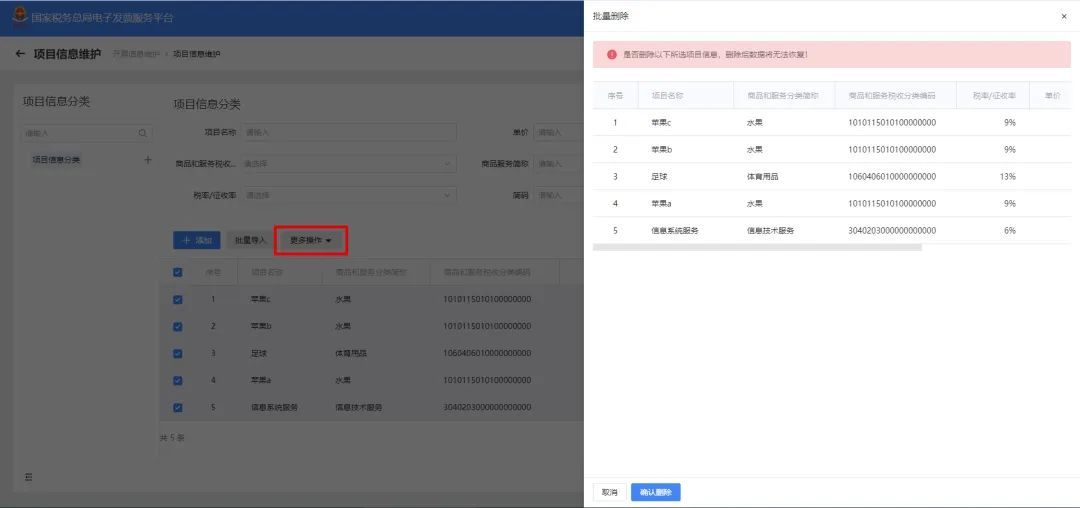Image resolution: width=1080 pixels, height=508 pixels.
Task: Close the 批量删除 dialog with X
Action: (1063, 16)
